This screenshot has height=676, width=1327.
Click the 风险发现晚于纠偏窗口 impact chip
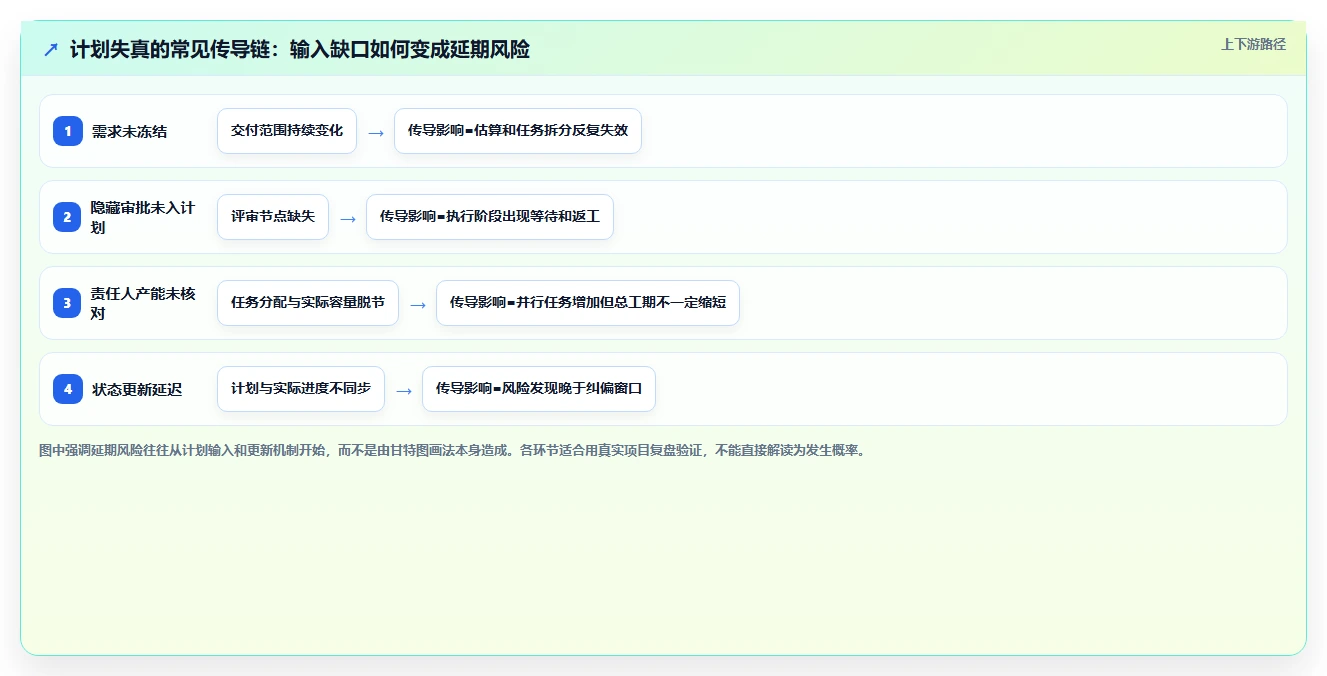tap(539, 389)
